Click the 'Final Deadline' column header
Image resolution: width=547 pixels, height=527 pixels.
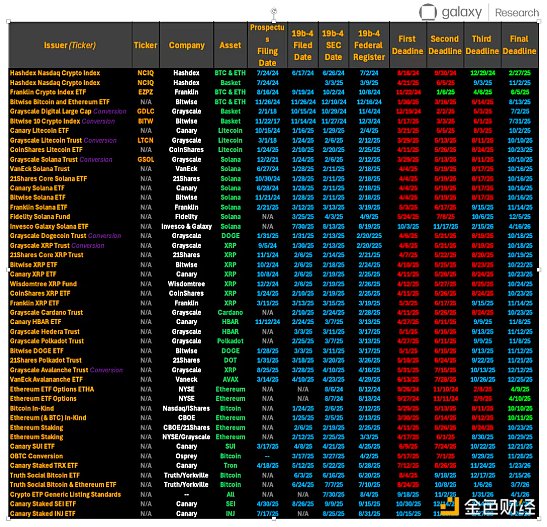tap(519, 45)
